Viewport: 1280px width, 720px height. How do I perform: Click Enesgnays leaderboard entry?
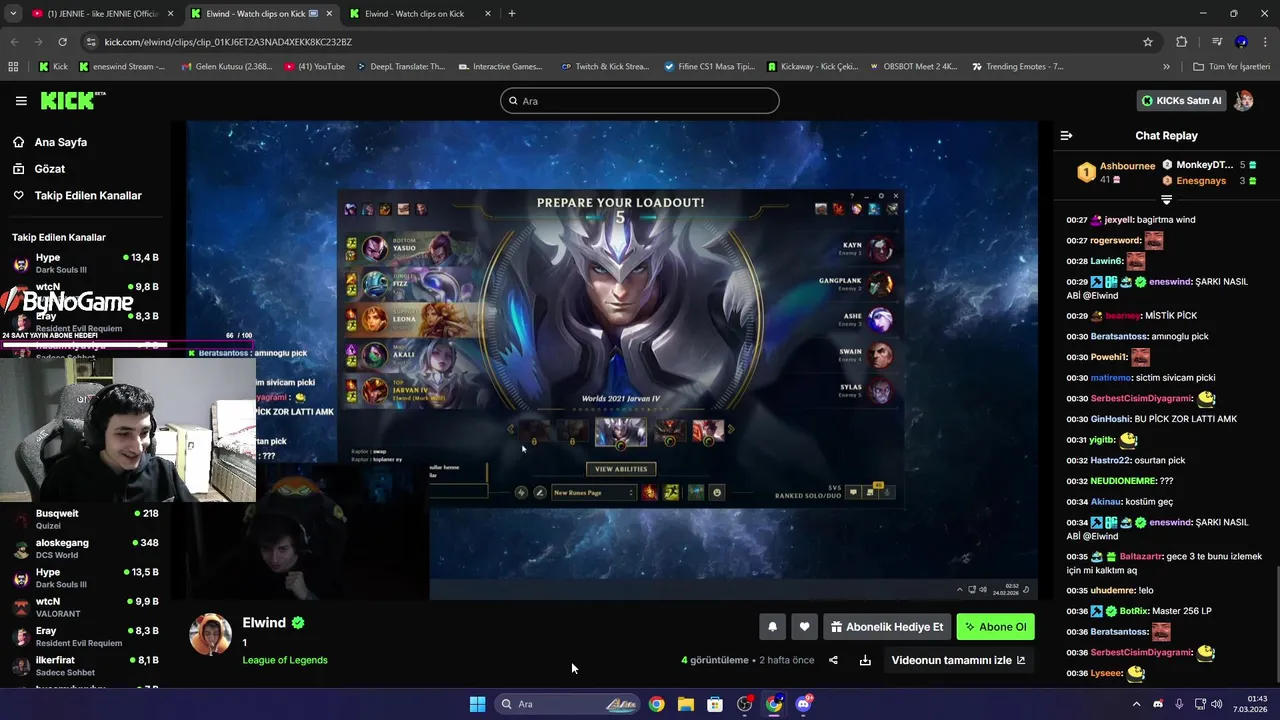click(x=1200, y=181)
